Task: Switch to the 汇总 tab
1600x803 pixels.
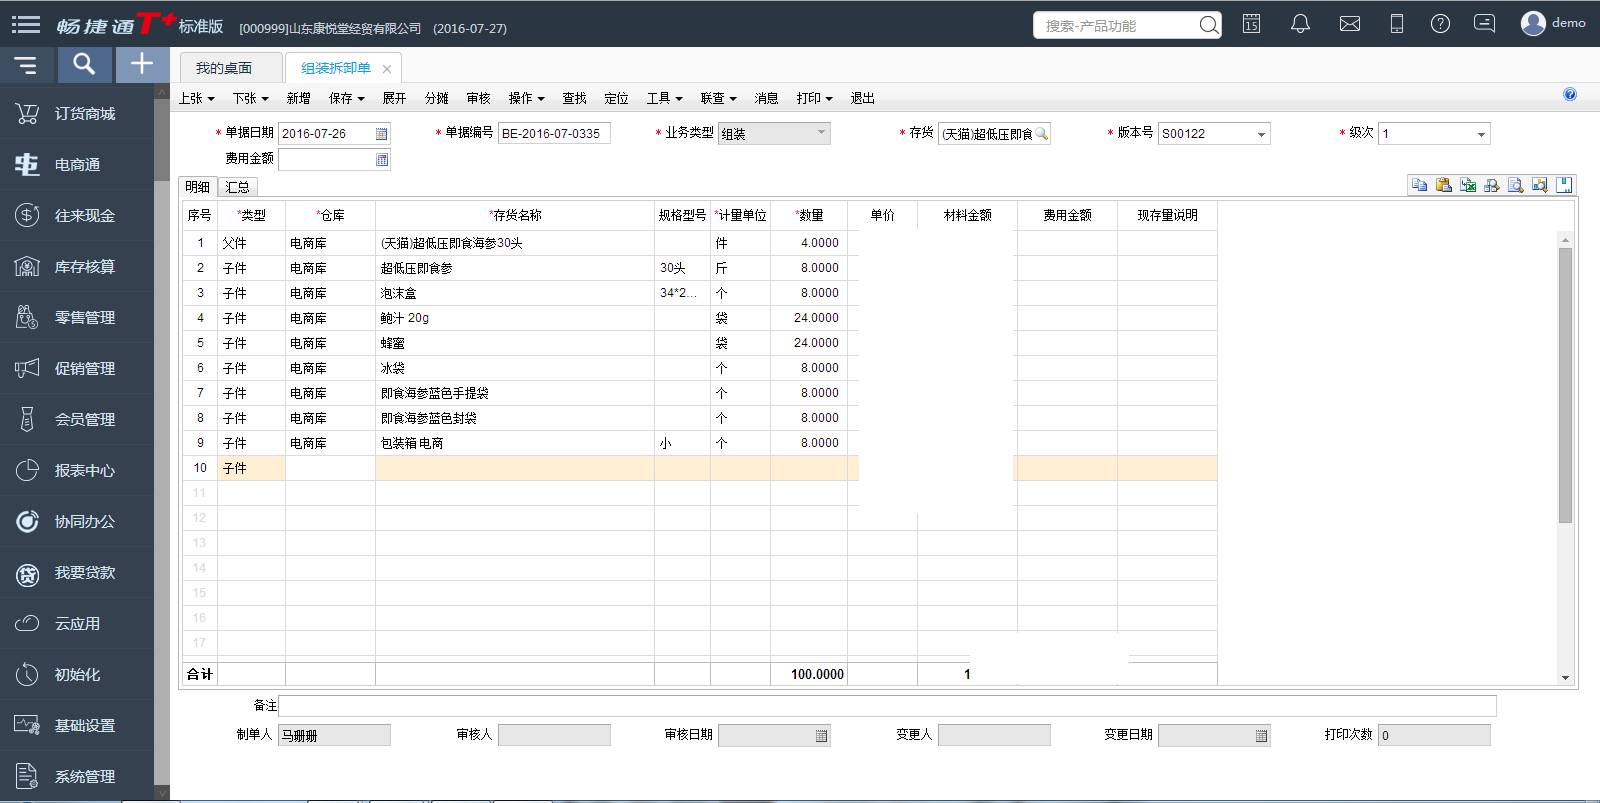Action: tap(237, 187)
